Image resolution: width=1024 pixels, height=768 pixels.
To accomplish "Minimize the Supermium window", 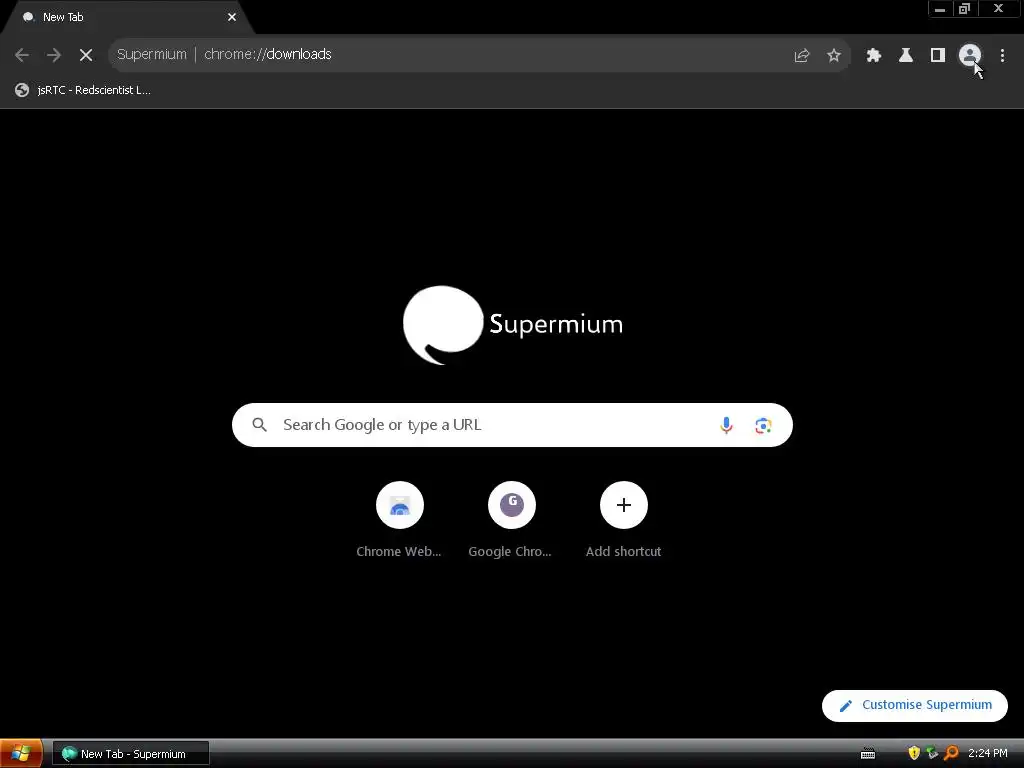I will point(940,9).
